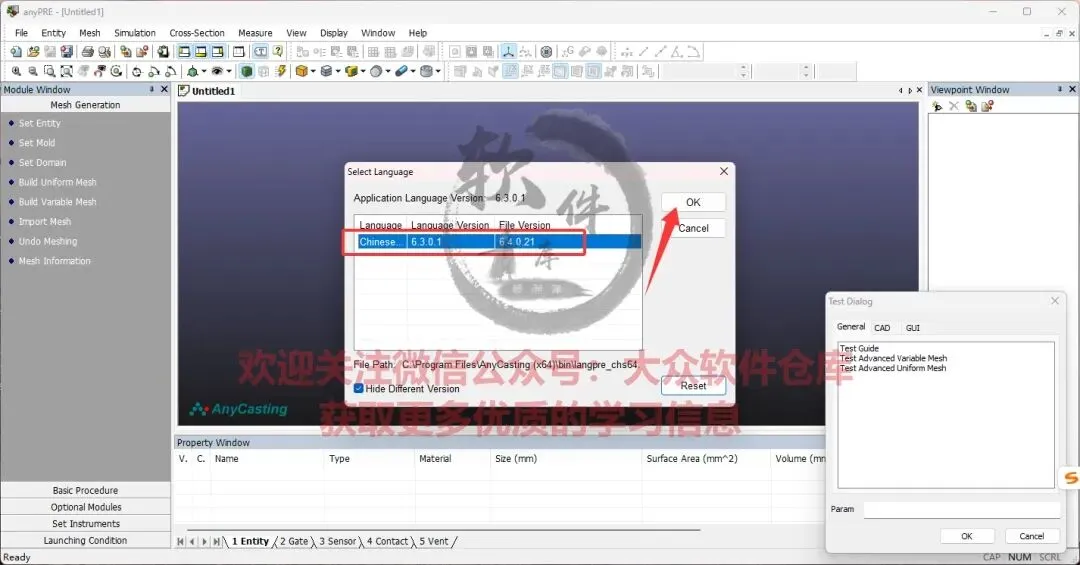Click the clipboard paste icon in toolbar
This screenshot has width=1080, height=565.
click(163, 52)
